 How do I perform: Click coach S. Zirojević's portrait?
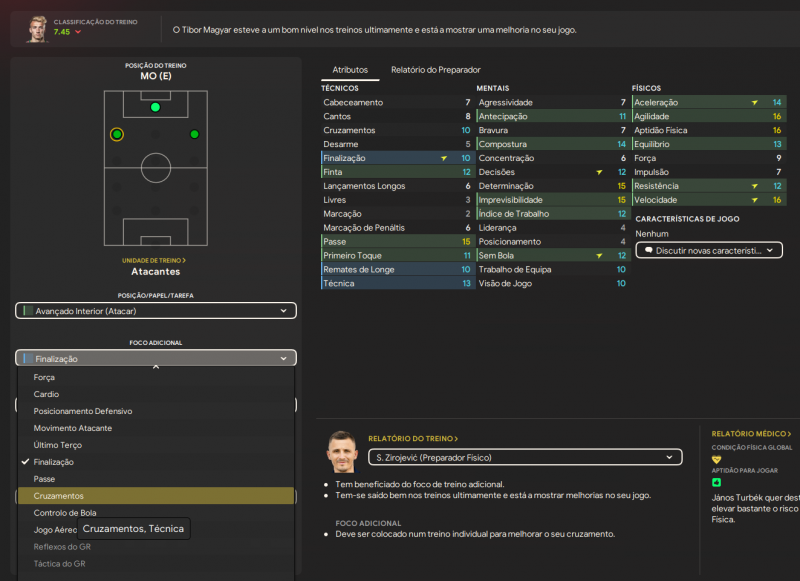[341, 454]
